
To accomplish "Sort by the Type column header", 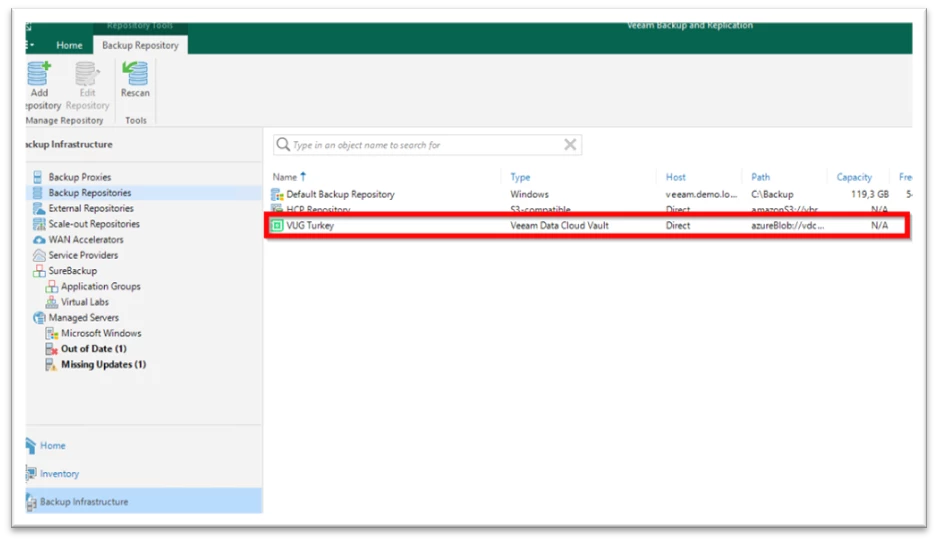I will pos(520,176).
